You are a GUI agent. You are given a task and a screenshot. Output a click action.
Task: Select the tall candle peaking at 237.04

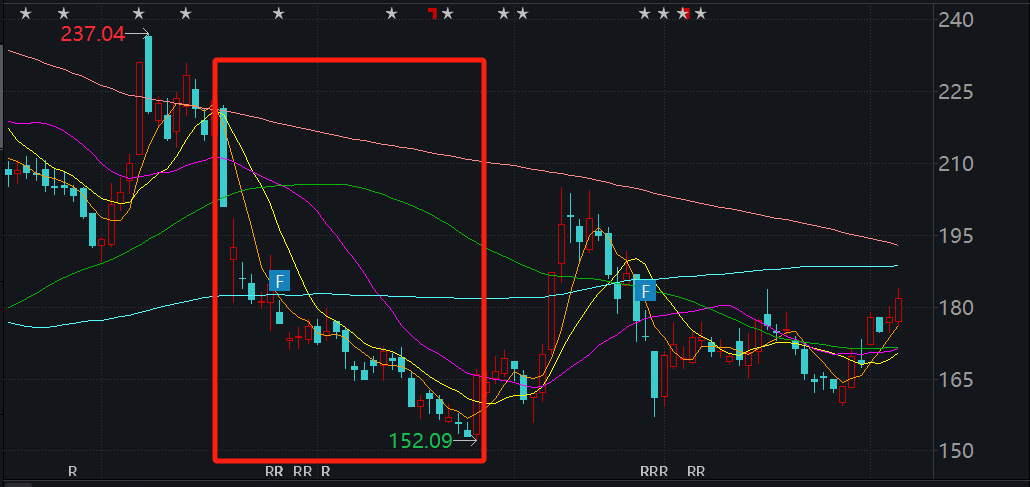click(149, 74)
